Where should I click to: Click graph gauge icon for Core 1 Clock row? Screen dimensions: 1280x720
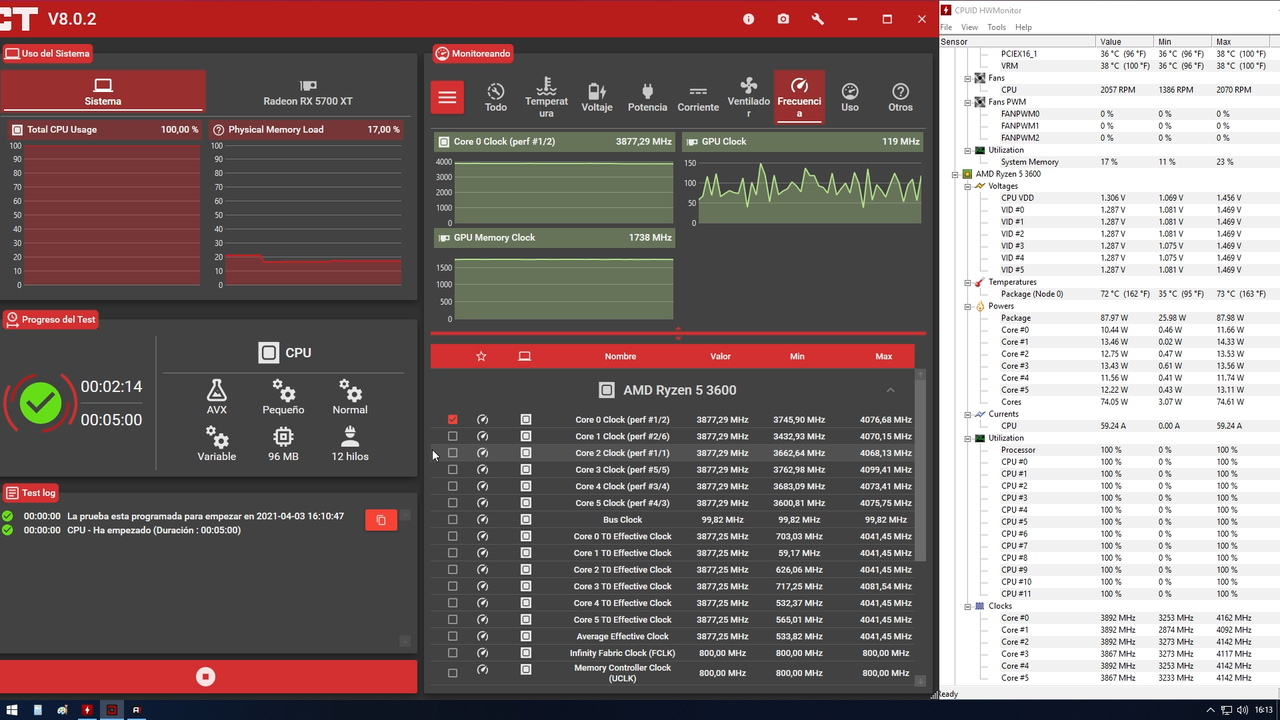coord(483,436)
